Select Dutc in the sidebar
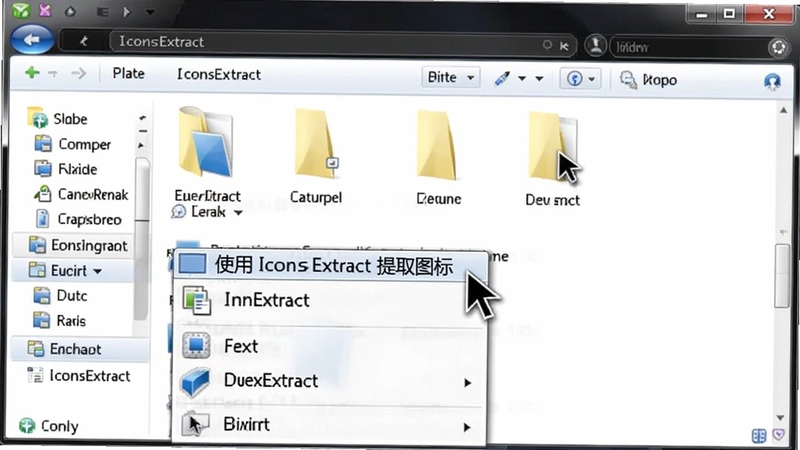This screenshot has height=450, width=800. pyautogui.click(x=71, y=295)
